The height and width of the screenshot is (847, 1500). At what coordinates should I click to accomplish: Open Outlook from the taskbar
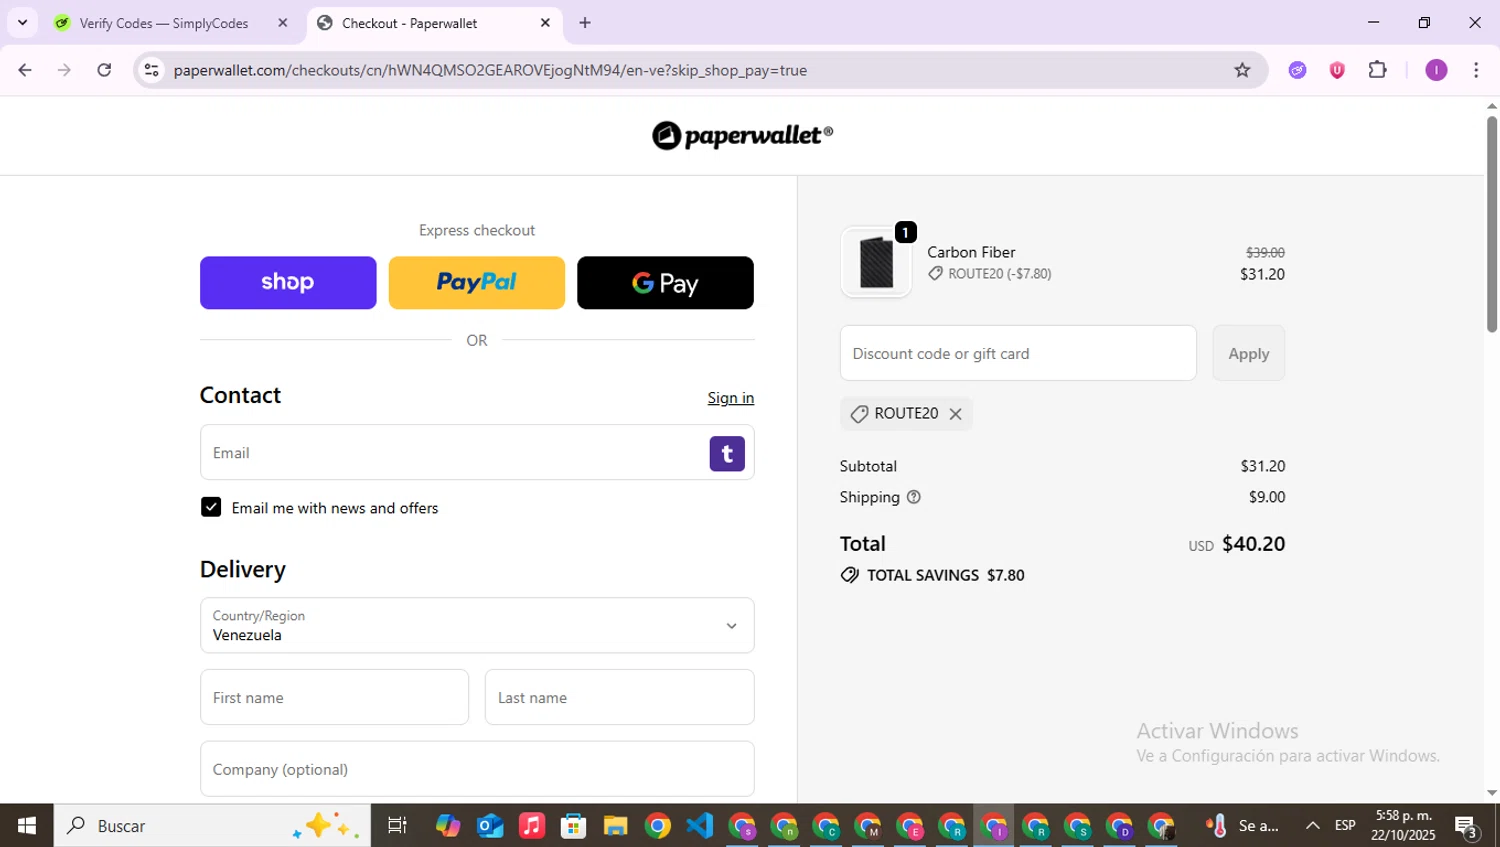click(490, 826)
